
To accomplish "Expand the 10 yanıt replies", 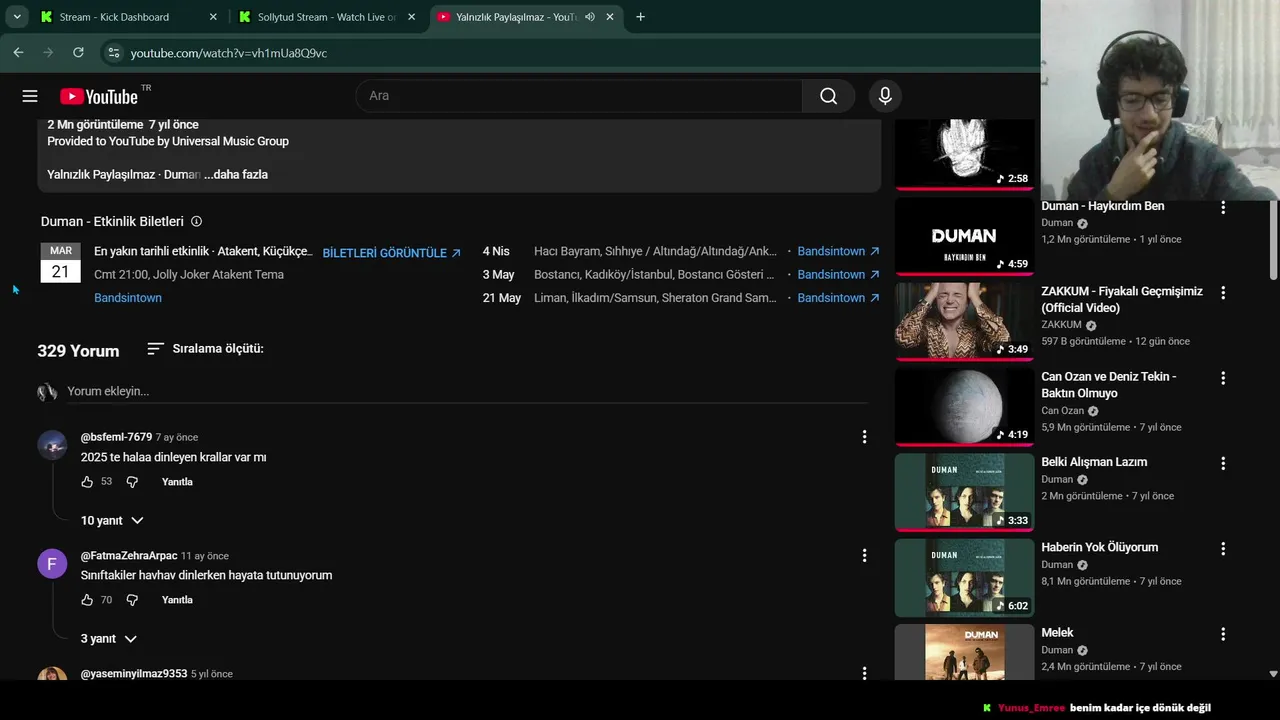I will (x=112, y=521).
